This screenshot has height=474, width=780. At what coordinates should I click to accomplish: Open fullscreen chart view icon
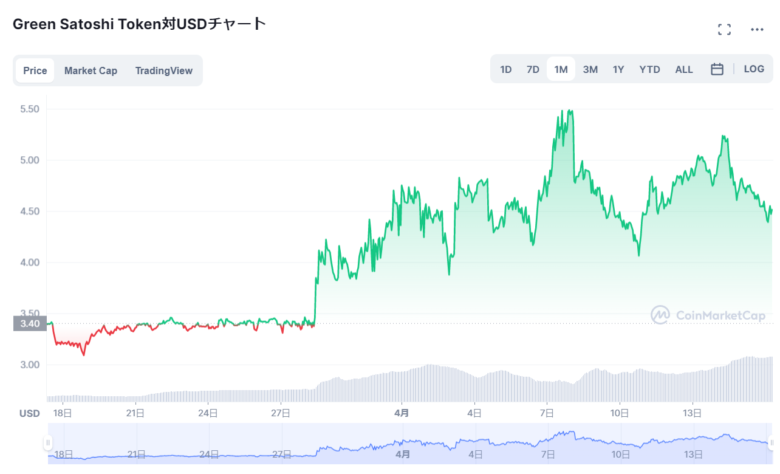coord(724,29)
